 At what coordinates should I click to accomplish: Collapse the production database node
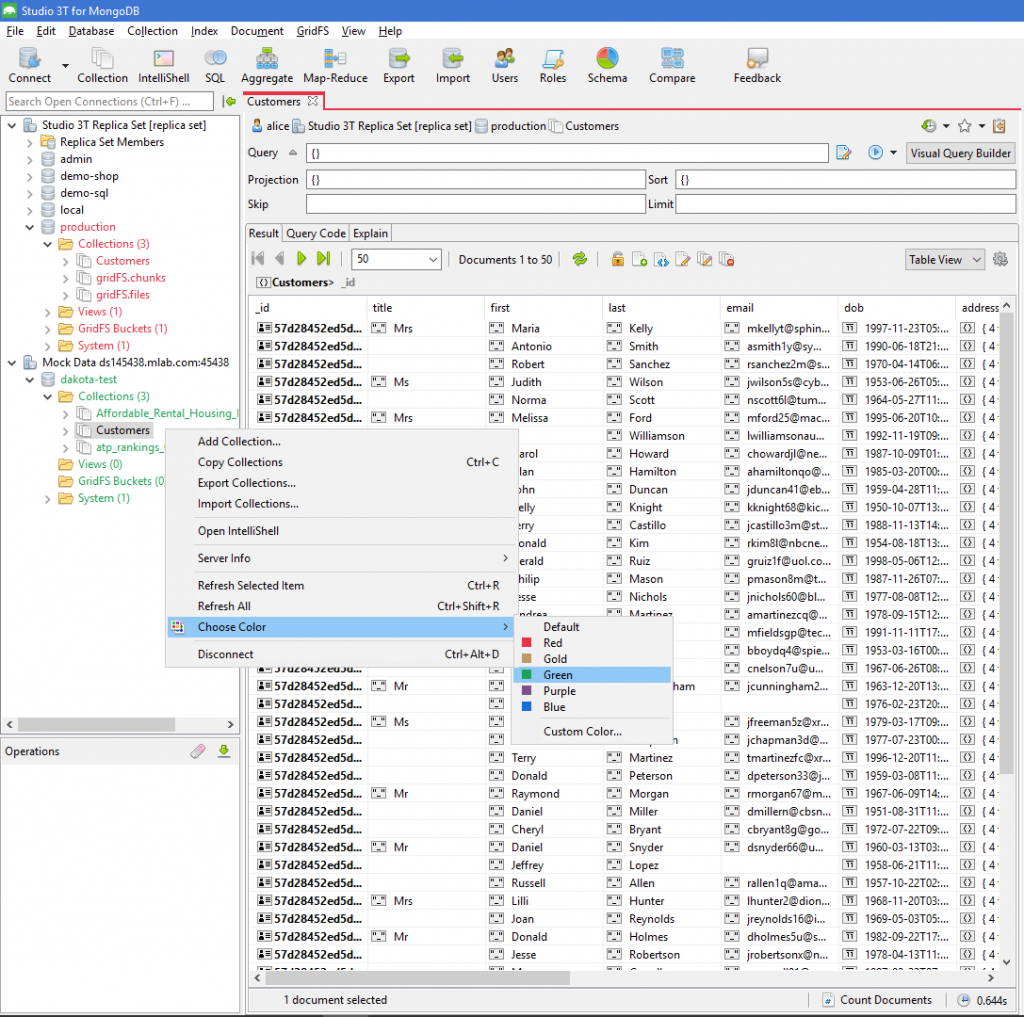(29, 227)
